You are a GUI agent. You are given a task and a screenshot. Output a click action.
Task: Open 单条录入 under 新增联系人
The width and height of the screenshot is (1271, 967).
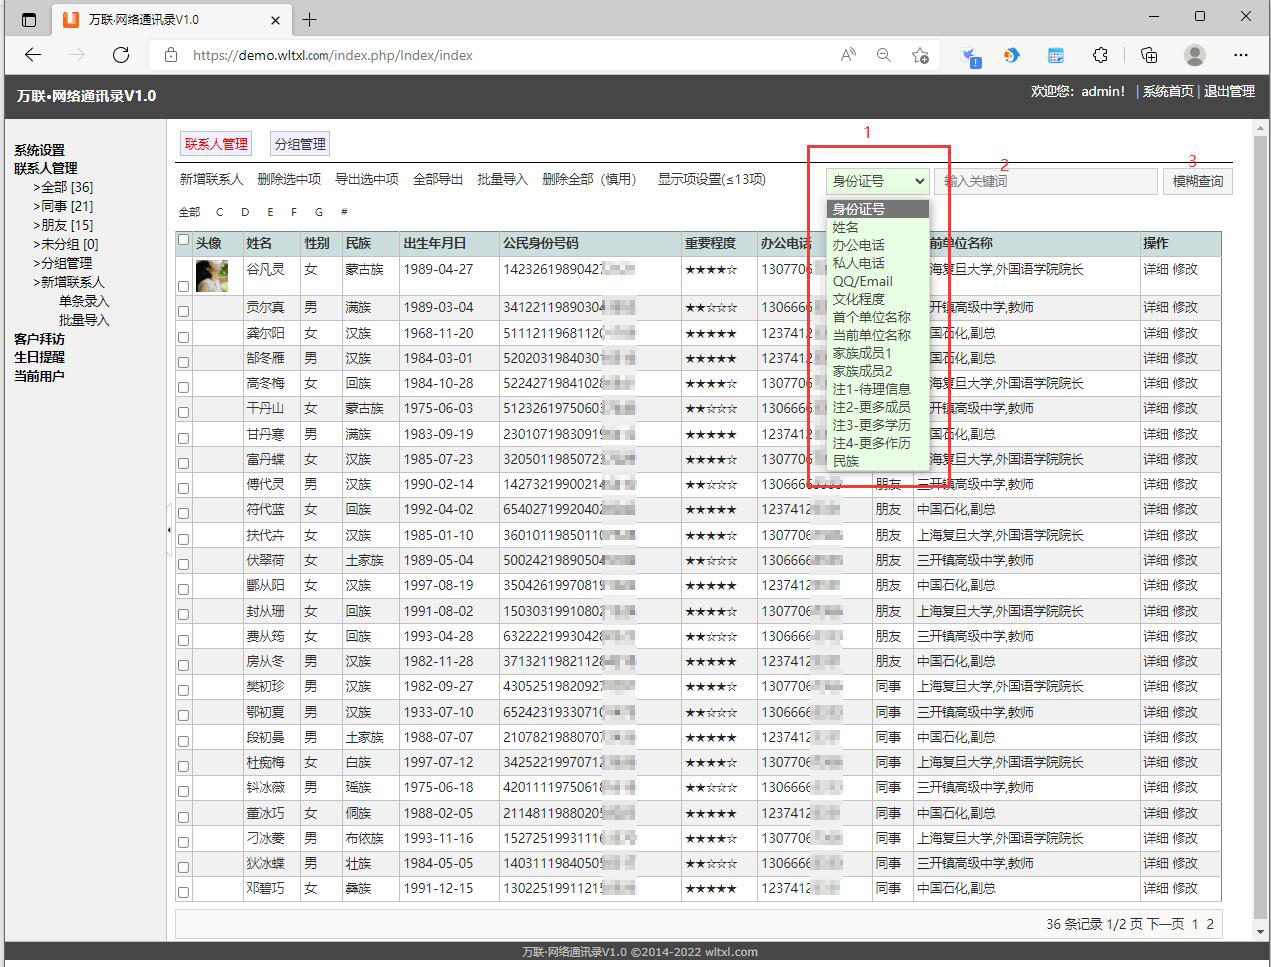coord(84,301)
